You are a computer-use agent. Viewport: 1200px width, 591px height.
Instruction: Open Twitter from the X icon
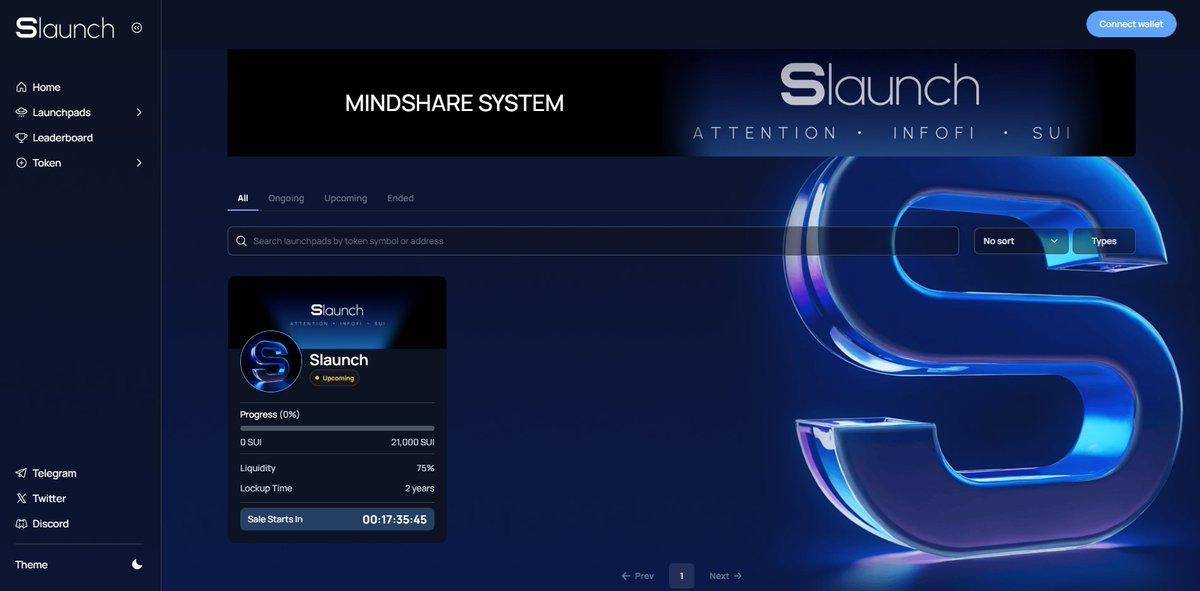(22, 498)
